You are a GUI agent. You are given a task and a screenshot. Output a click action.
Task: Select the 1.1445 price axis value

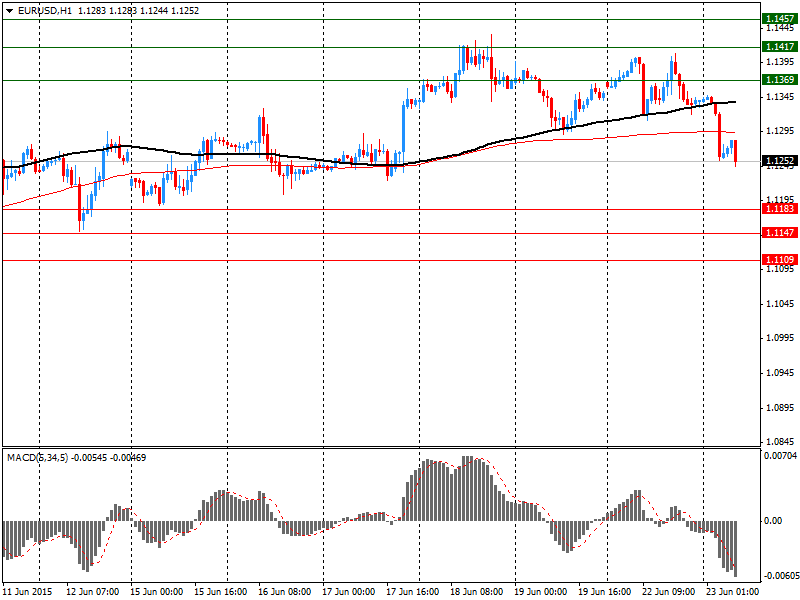tap(780, 28)
